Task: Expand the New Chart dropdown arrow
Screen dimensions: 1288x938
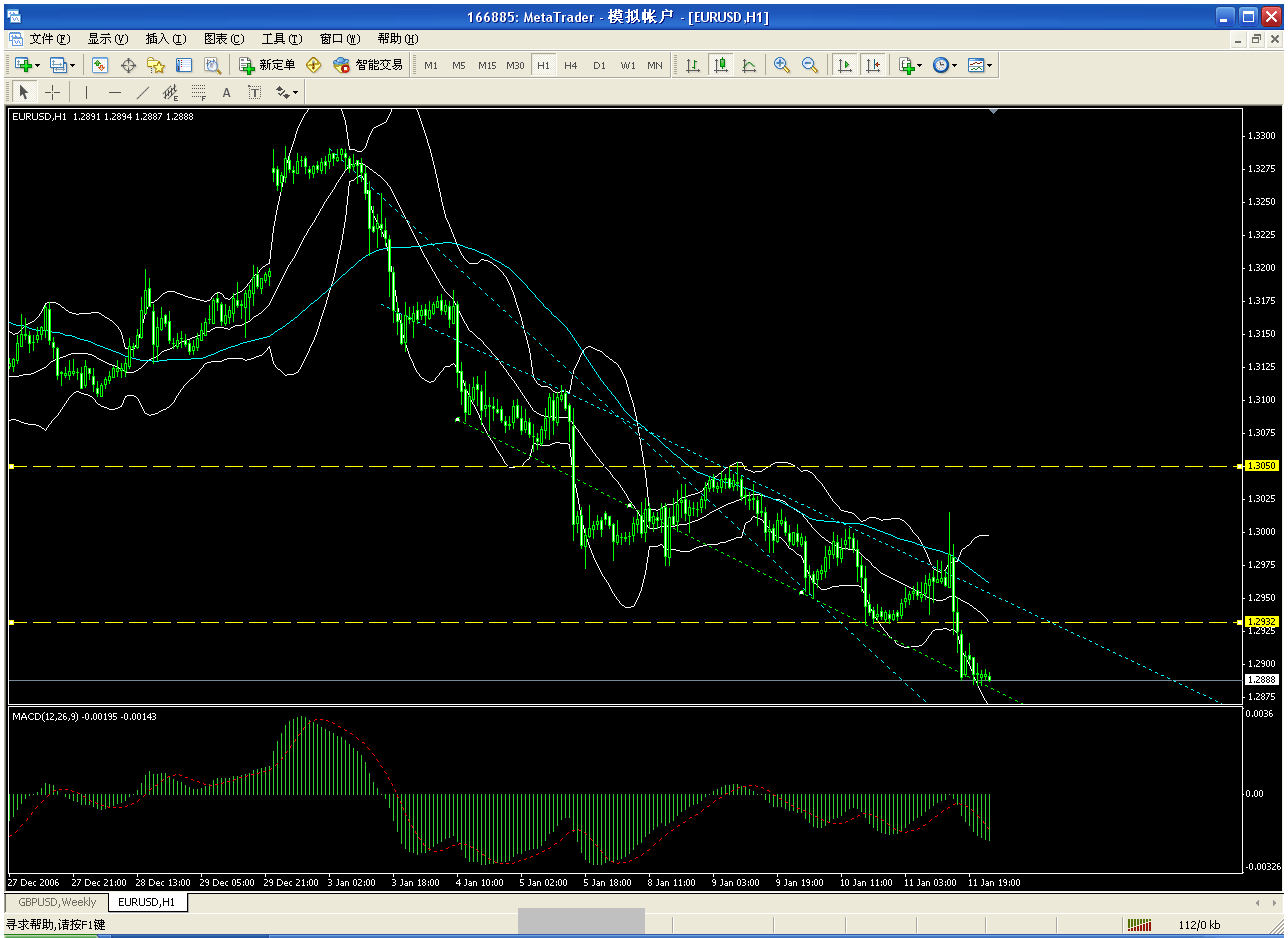Action: pos(38,66)
